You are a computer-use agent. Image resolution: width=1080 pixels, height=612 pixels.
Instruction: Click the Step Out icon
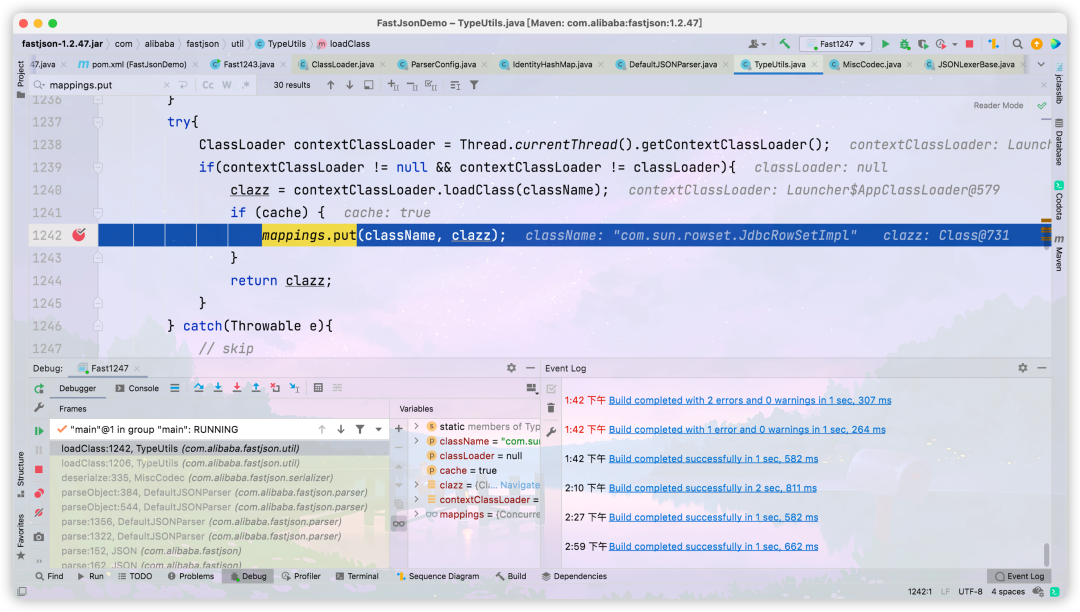(256, 388)
